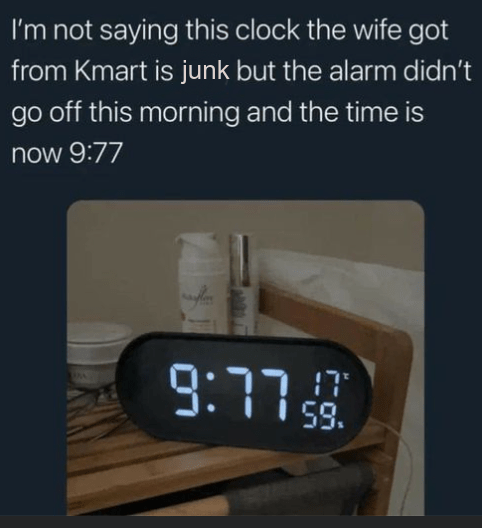The image size is (482, 528).
Task: Open the attached clock photo
Action: (246, 358)
